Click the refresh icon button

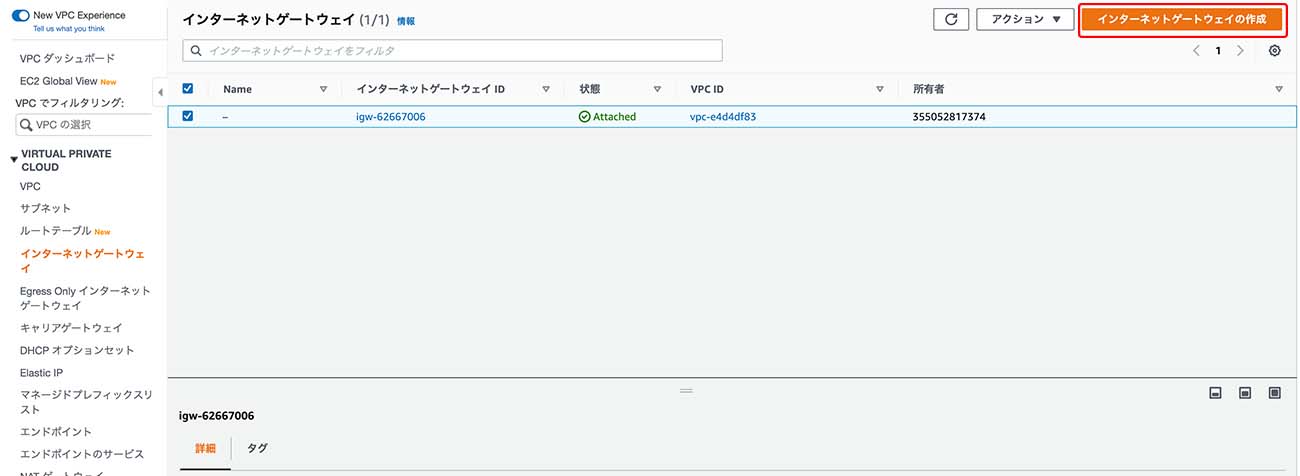coord(950,19)
